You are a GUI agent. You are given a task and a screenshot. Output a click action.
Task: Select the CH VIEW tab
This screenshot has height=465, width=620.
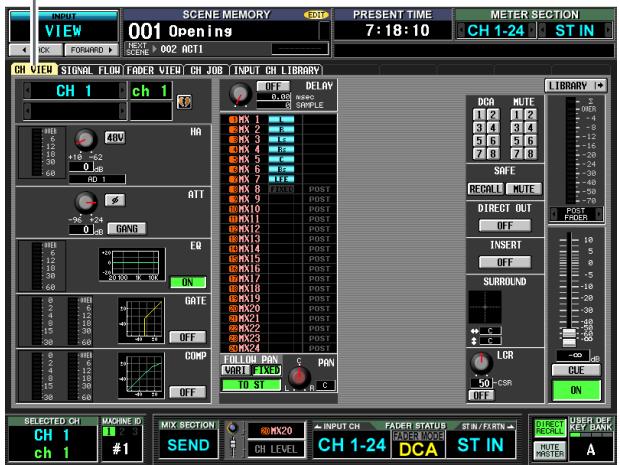pos(34,70)
